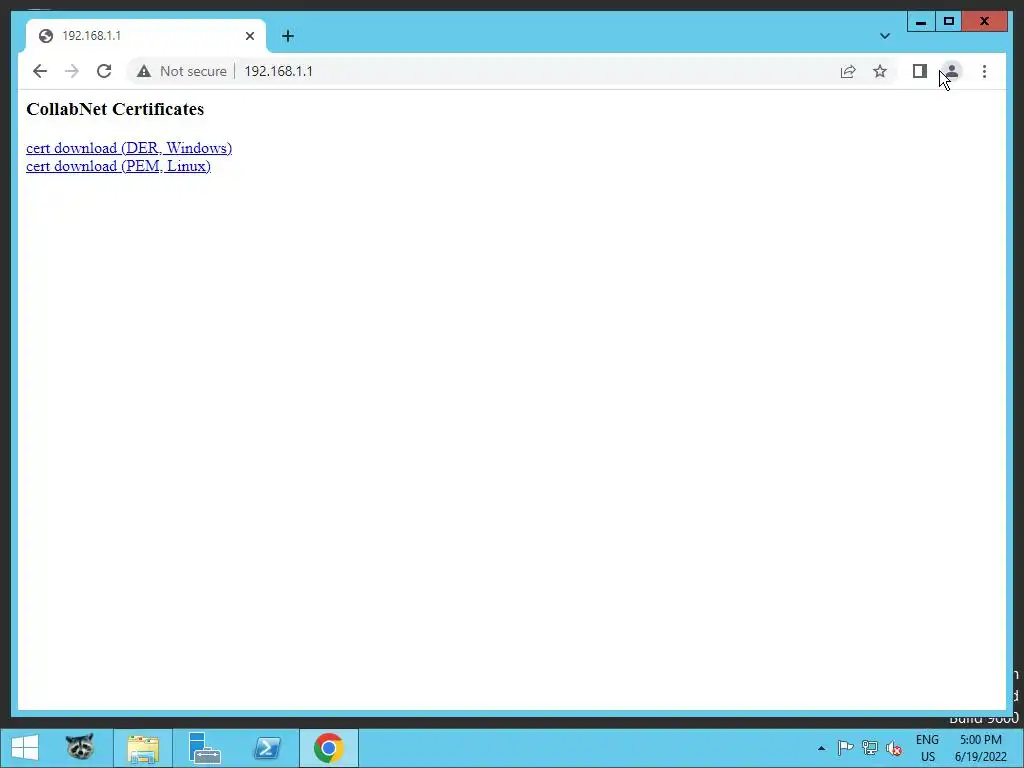This screenshot has height=768, width=1024.
Task: Show hidden tray icons arrow
Action: point(822,748)
